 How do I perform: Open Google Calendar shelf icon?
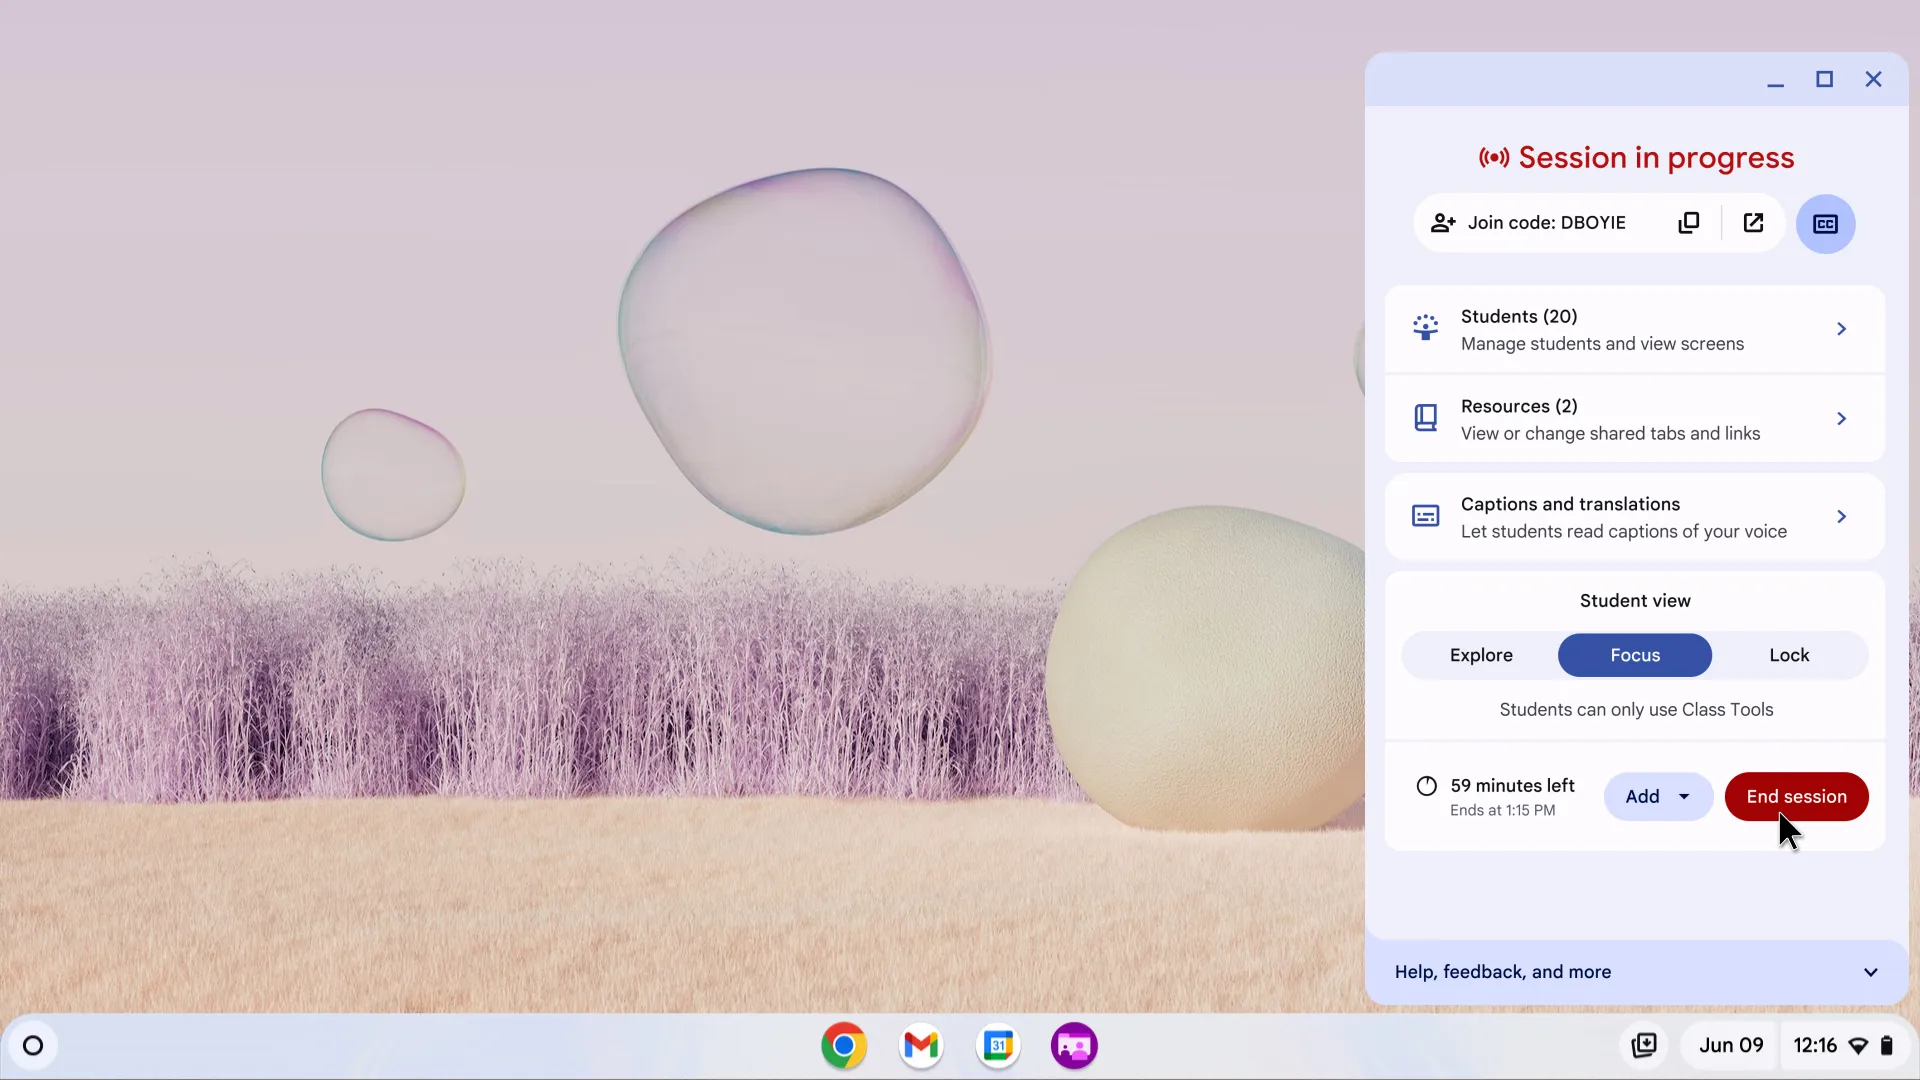tap(998, 1046)
